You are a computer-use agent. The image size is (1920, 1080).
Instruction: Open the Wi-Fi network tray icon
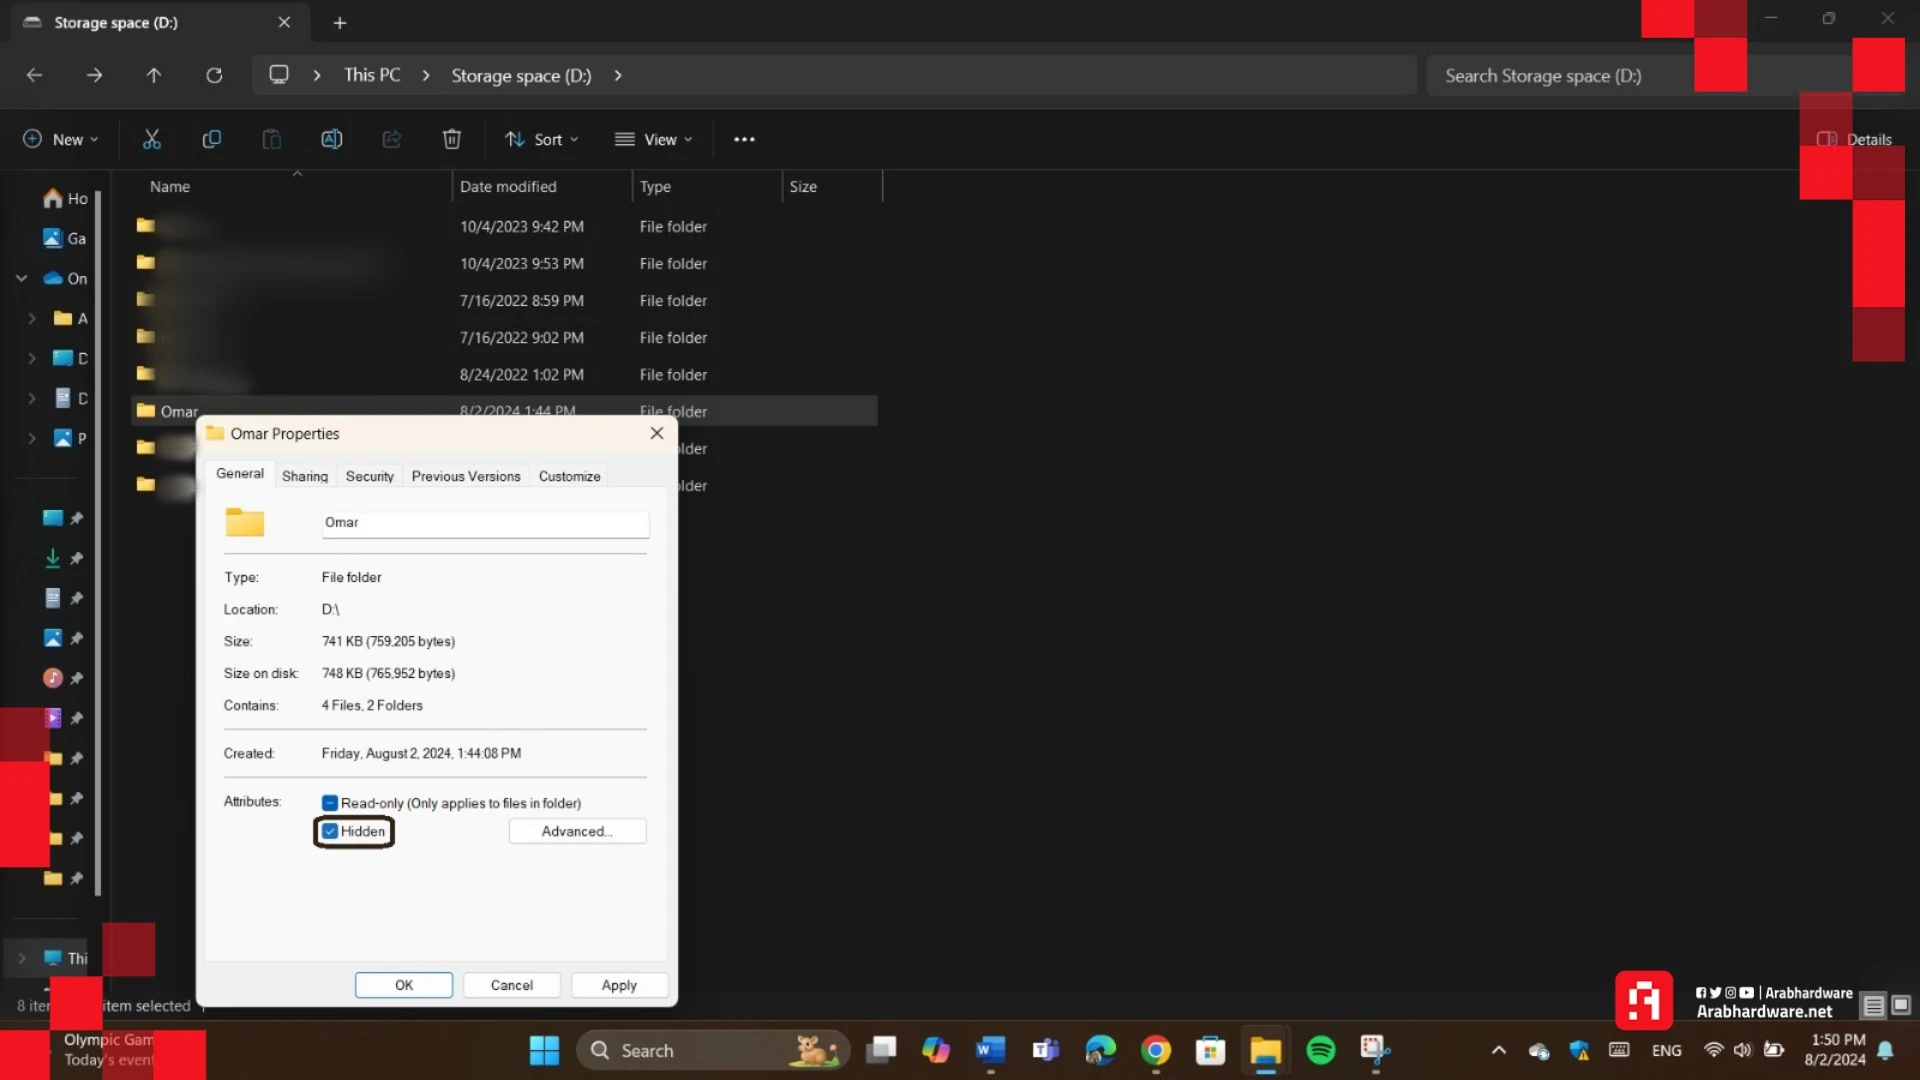pyautogui.click(x=1713, y=1050)
